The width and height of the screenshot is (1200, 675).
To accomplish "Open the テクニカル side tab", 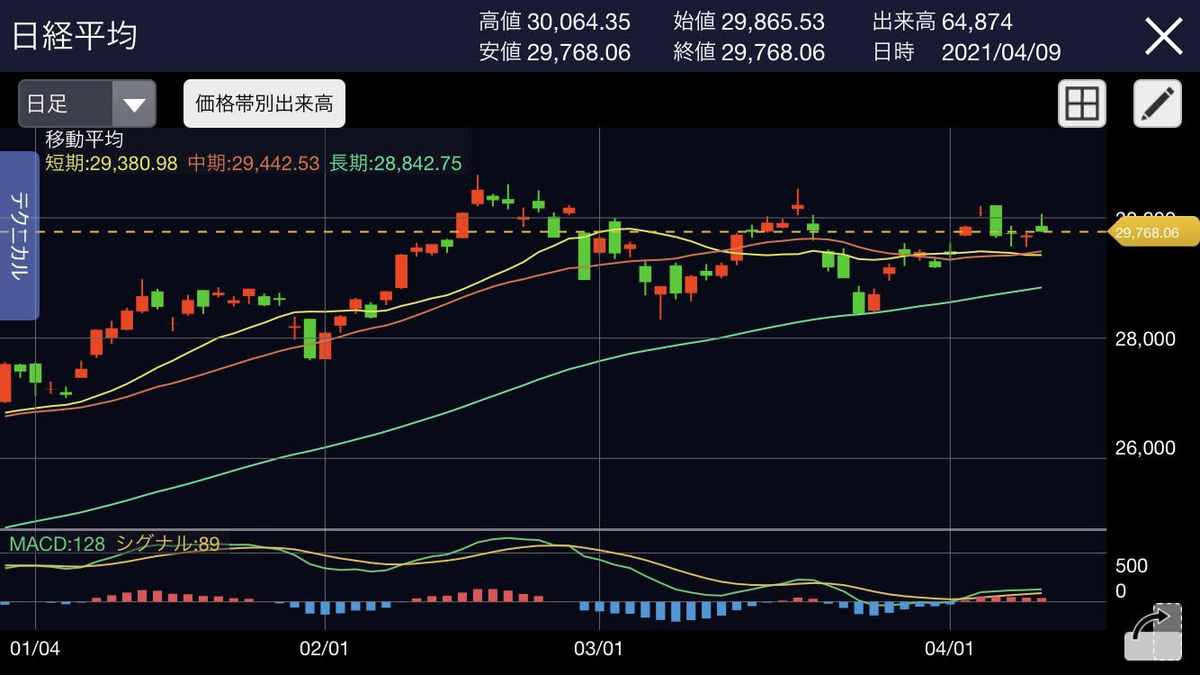I will (19, 236).
